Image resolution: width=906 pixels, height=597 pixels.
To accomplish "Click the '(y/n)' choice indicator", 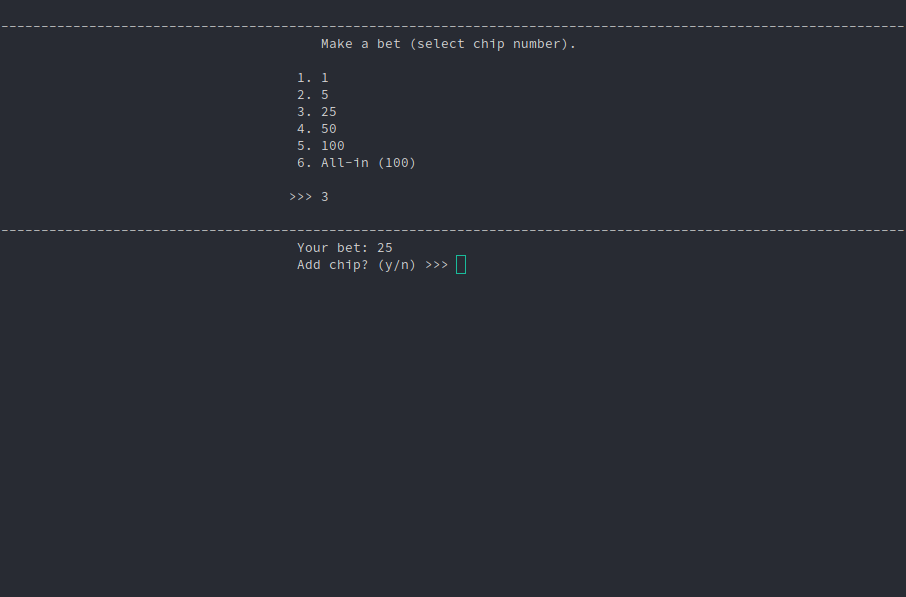I will [397, 264].
